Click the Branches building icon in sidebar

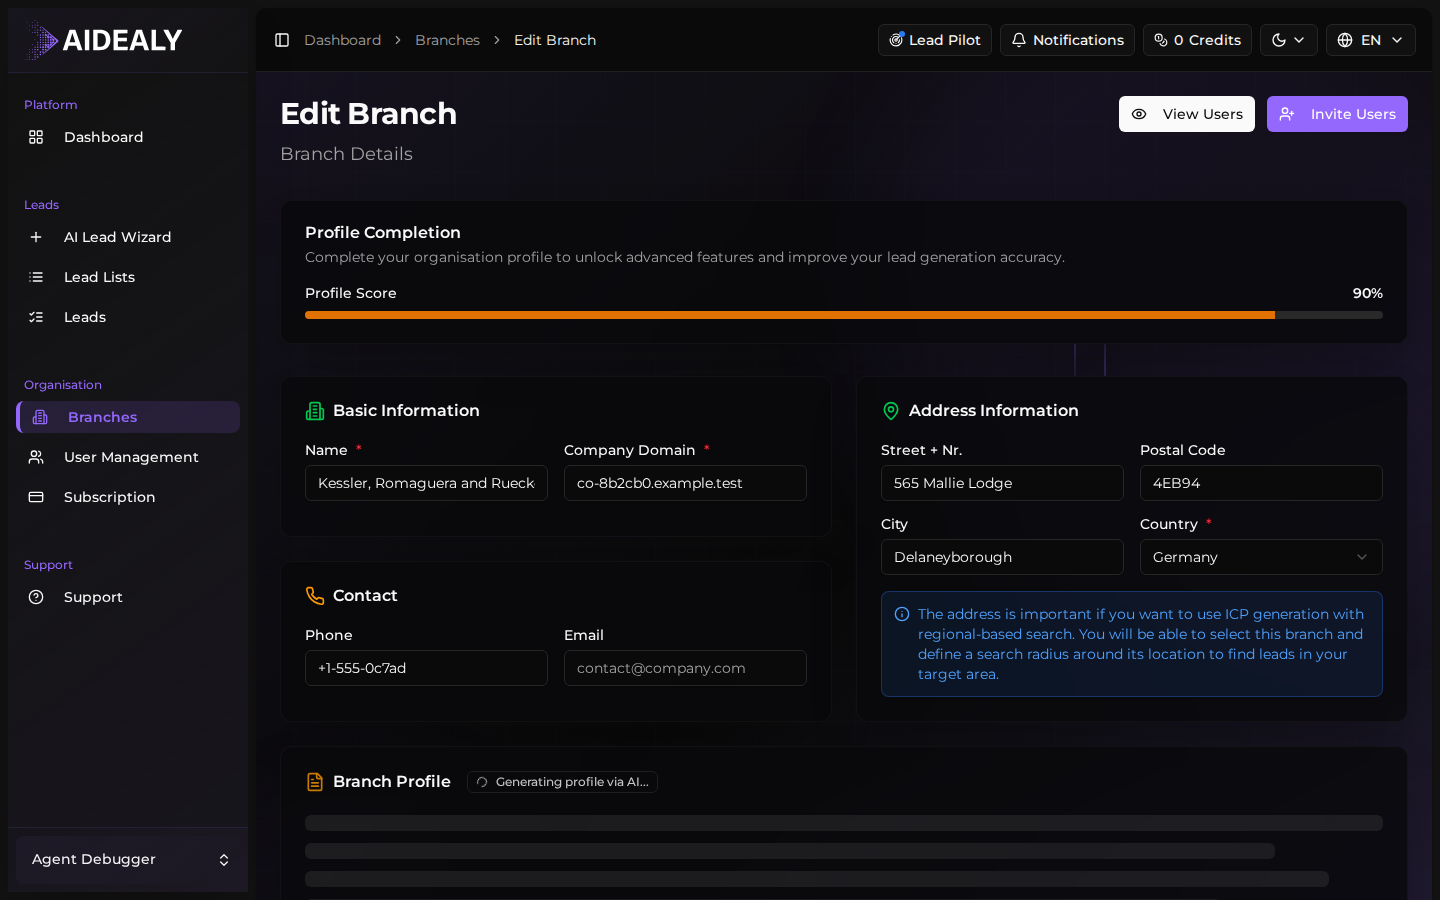click(x=40, y=417)
